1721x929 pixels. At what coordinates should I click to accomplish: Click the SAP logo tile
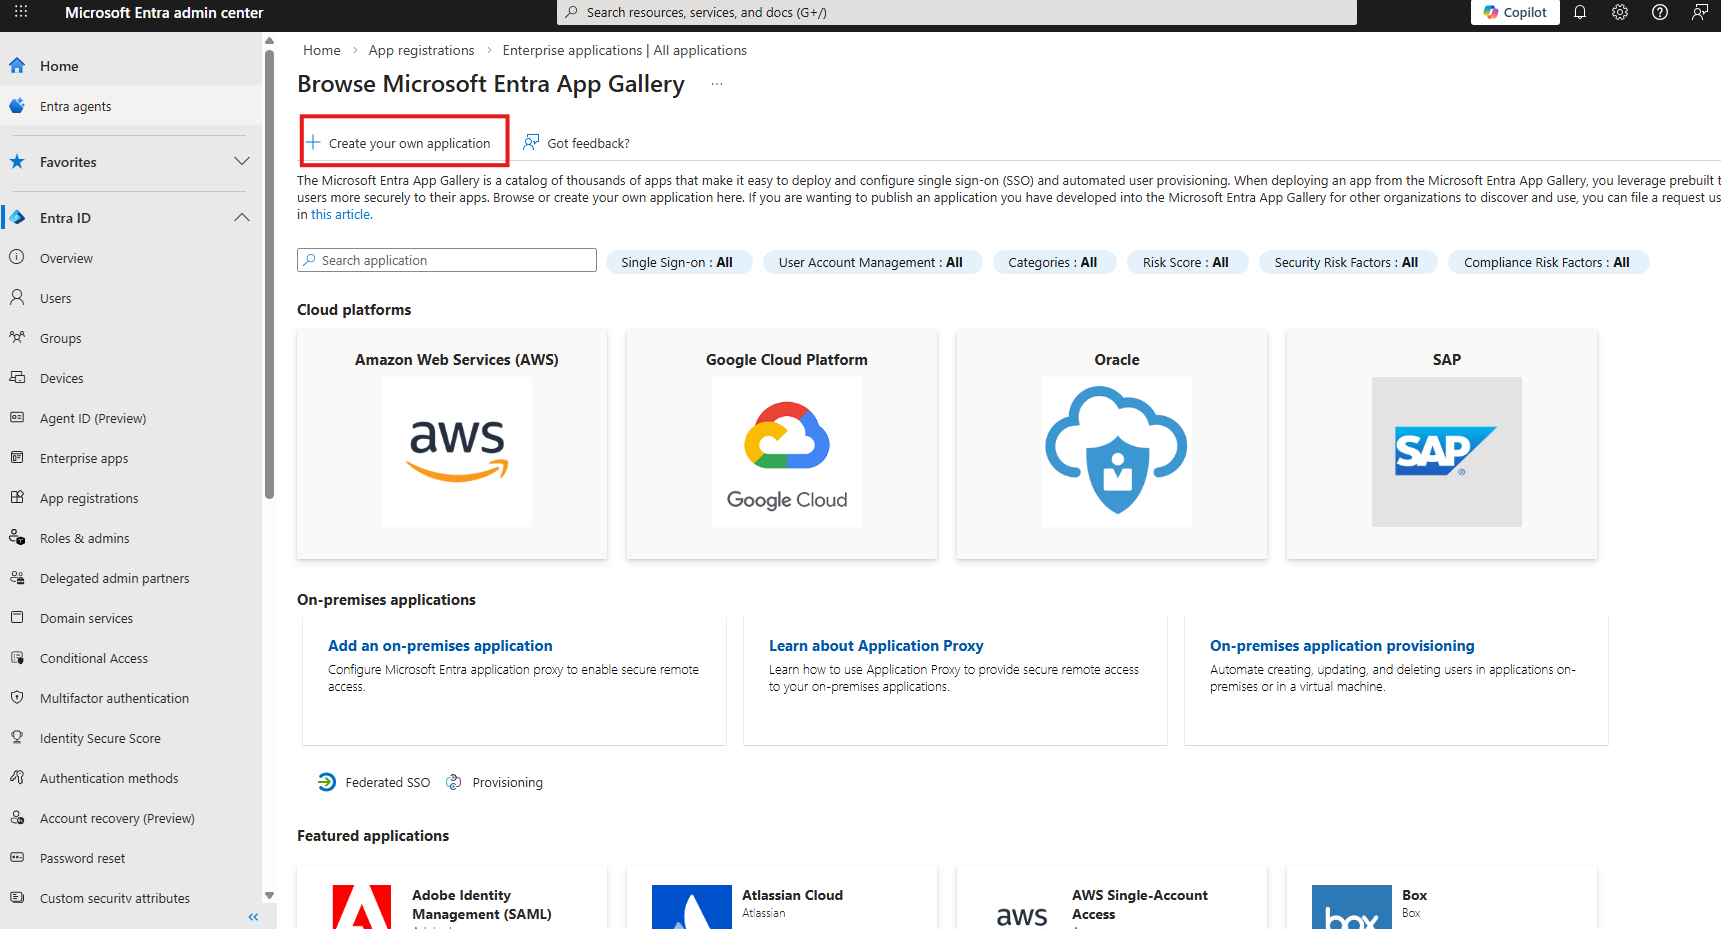(1446, 451)
